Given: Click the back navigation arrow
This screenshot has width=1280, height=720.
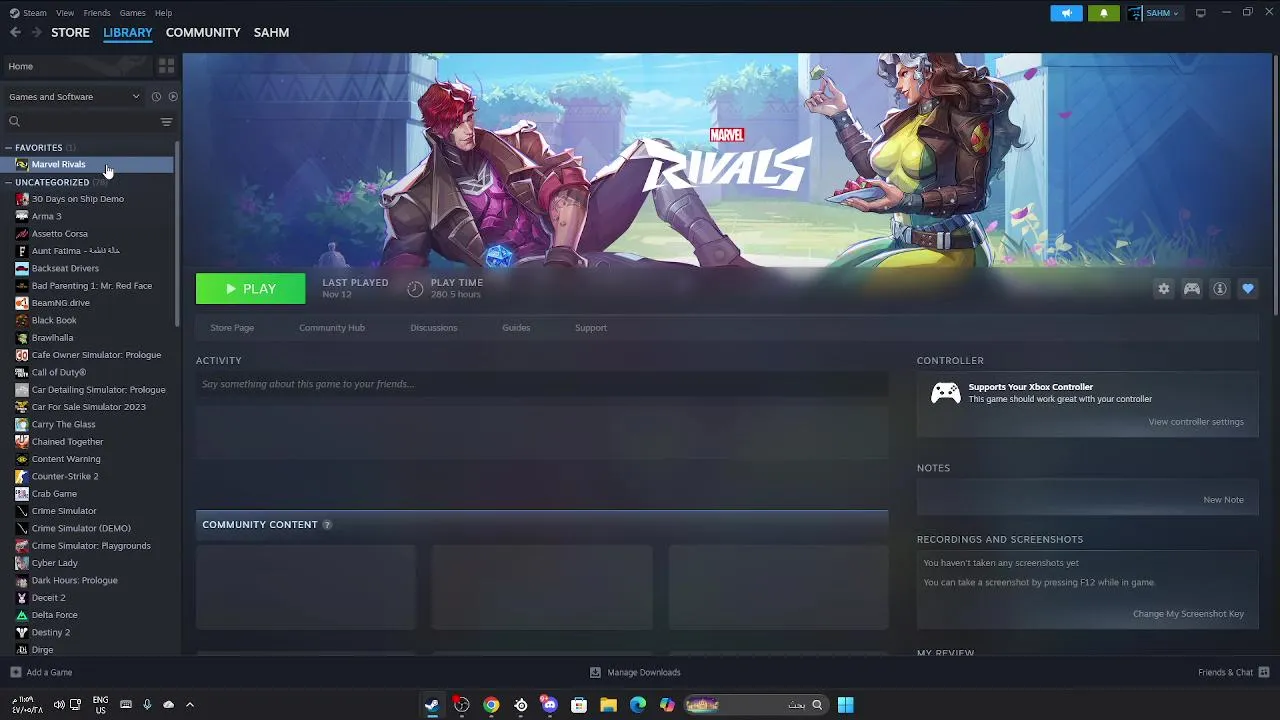Looking at the screenshot, I should click(x=15, y=32).
